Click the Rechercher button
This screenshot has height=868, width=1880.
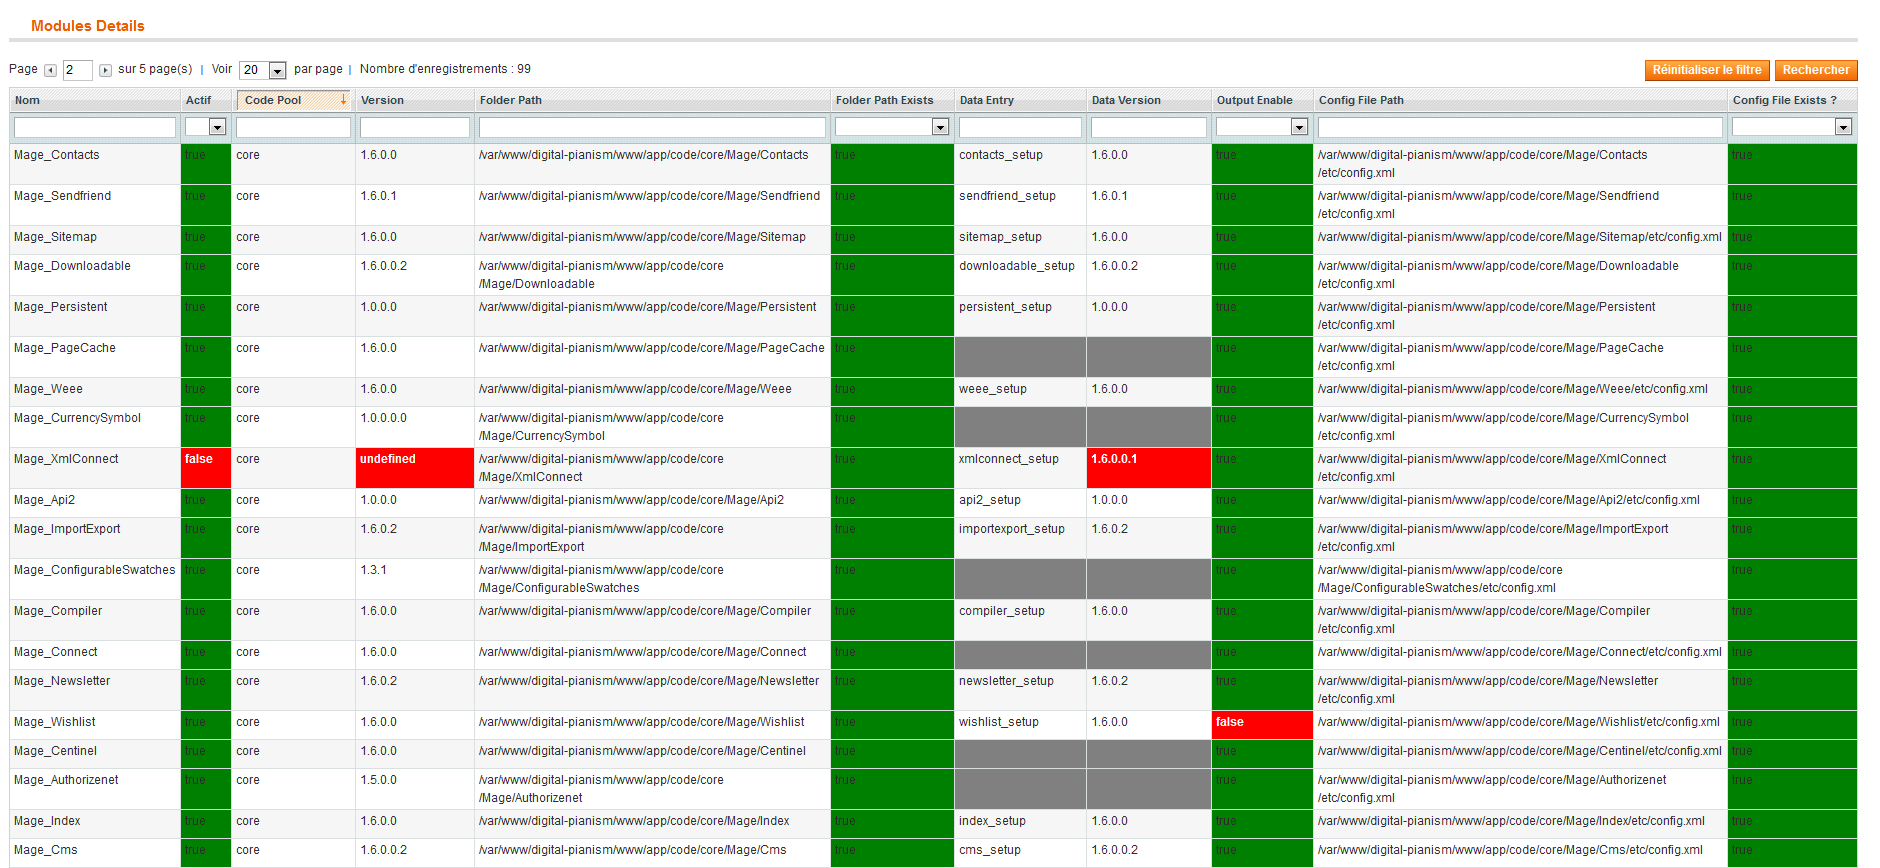pyautogui.click(x=1816, y=70)
